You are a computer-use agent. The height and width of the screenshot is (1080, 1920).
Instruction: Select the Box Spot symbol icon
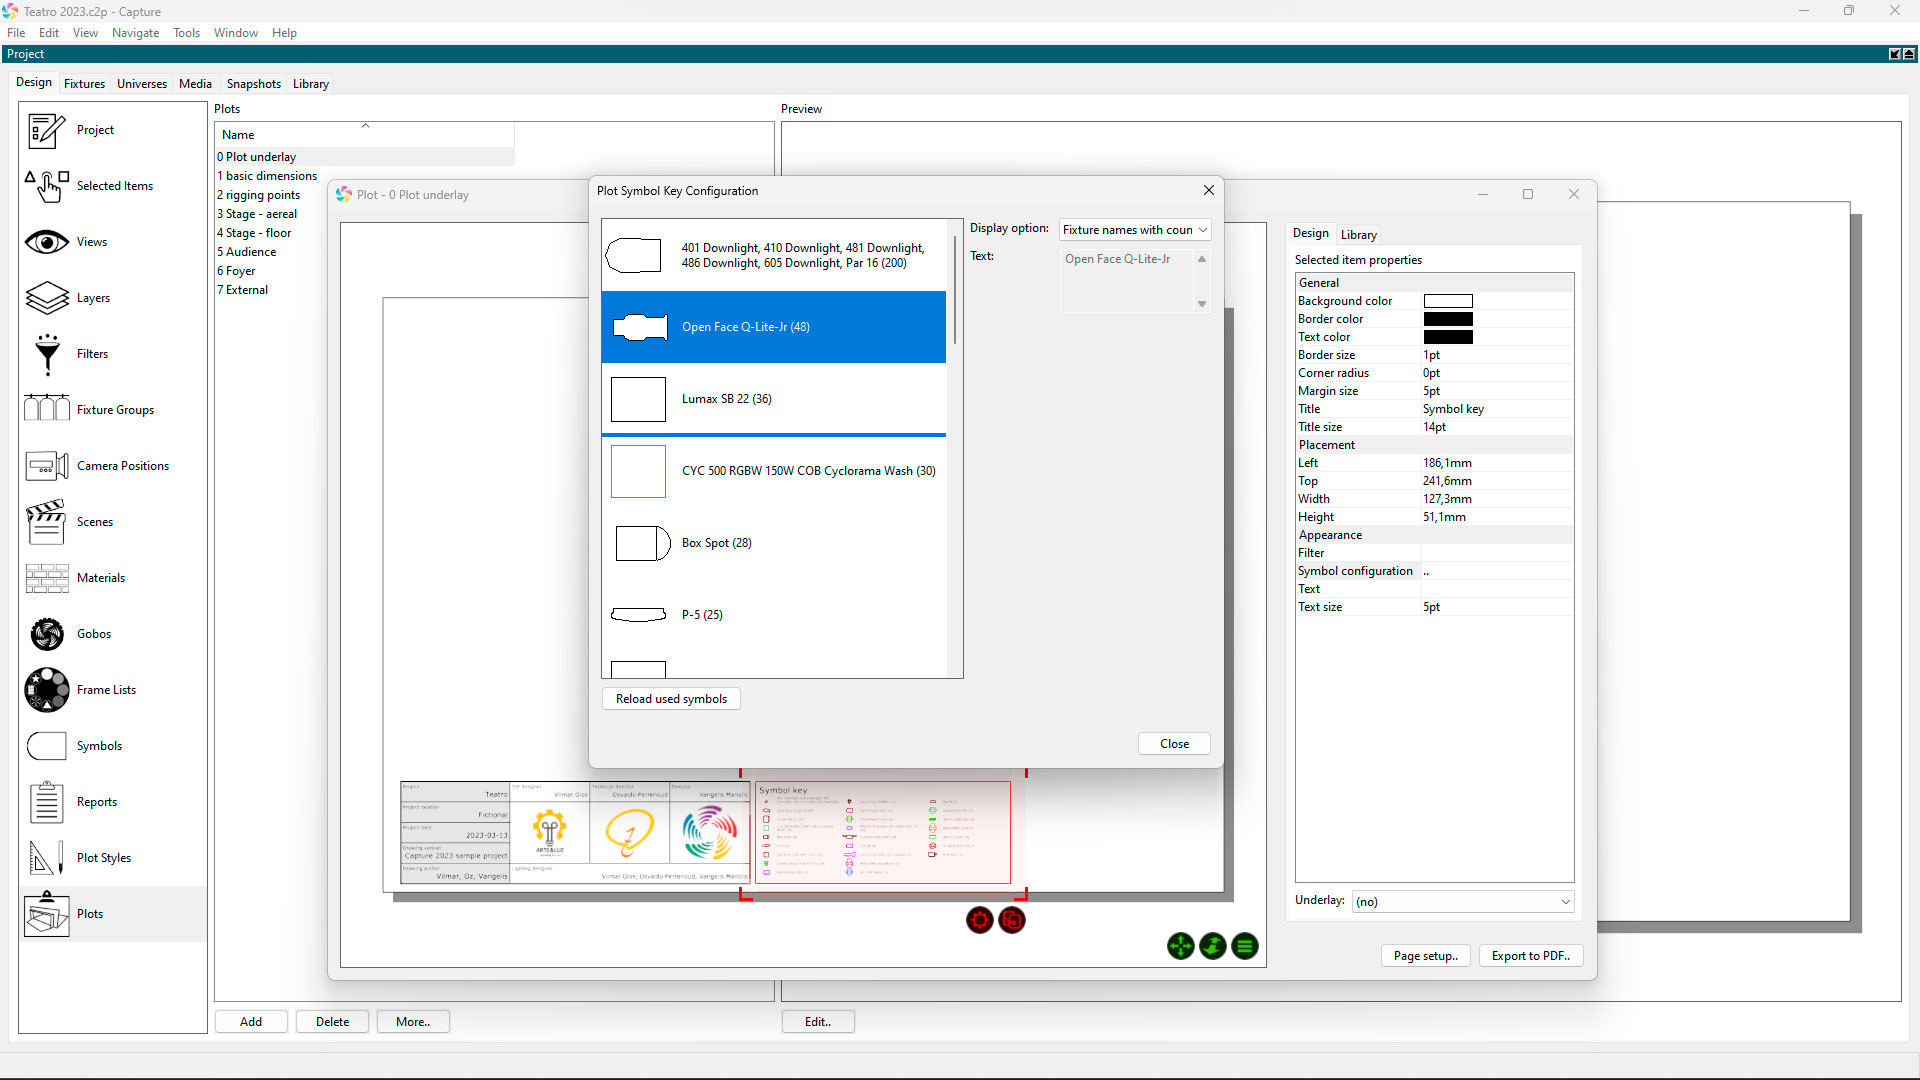[x=641, y=543]
